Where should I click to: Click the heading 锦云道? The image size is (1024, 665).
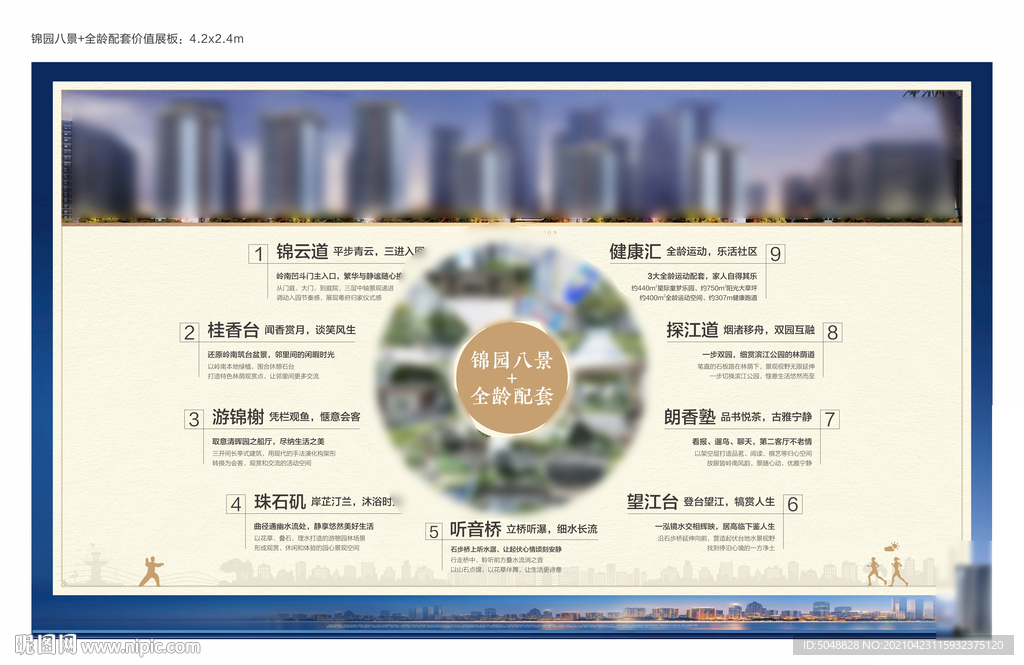pos(302,251)
